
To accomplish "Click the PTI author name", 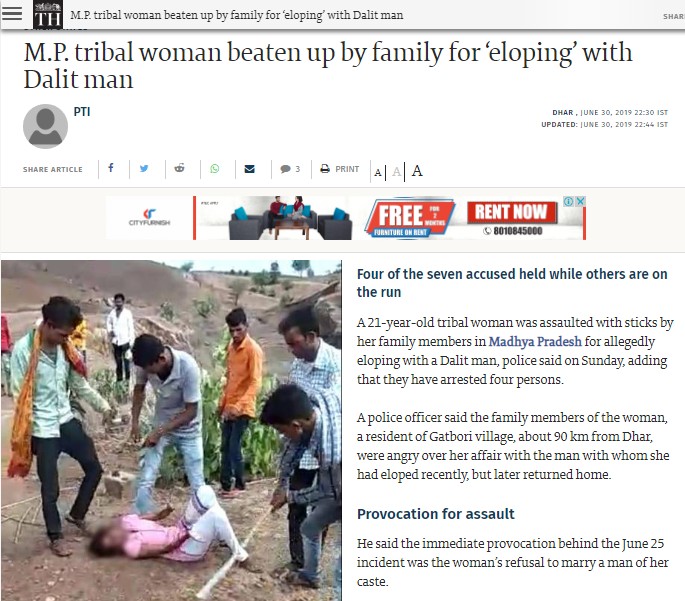I will coord(82,112).
